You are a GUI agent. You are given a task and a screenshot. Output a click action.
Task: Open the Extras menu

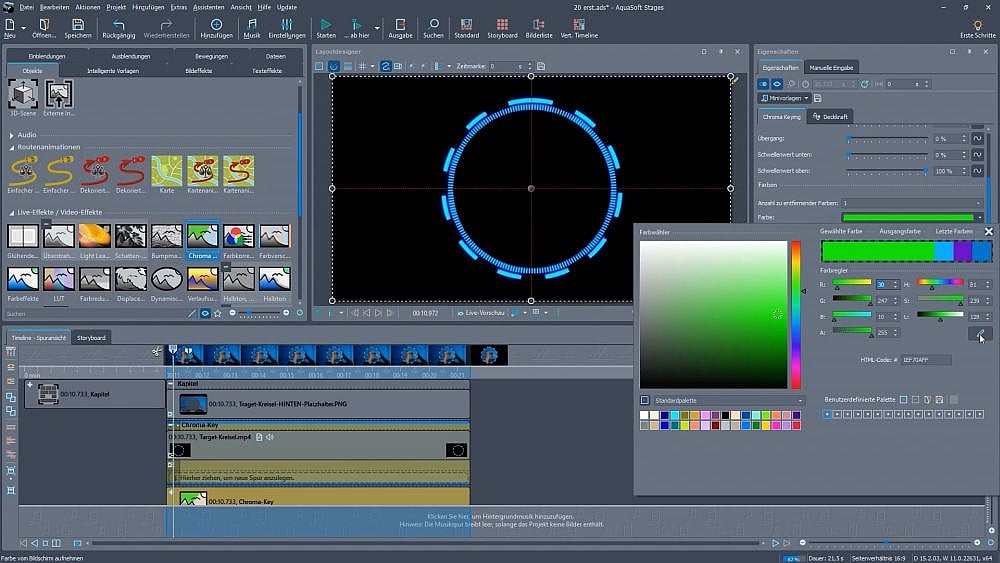click(179, 7)
